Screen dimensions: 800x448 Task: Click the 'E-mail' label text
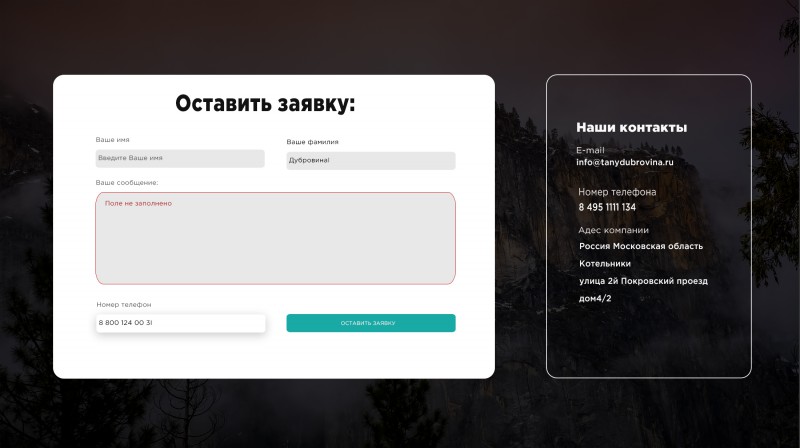(x=590, y=151)
